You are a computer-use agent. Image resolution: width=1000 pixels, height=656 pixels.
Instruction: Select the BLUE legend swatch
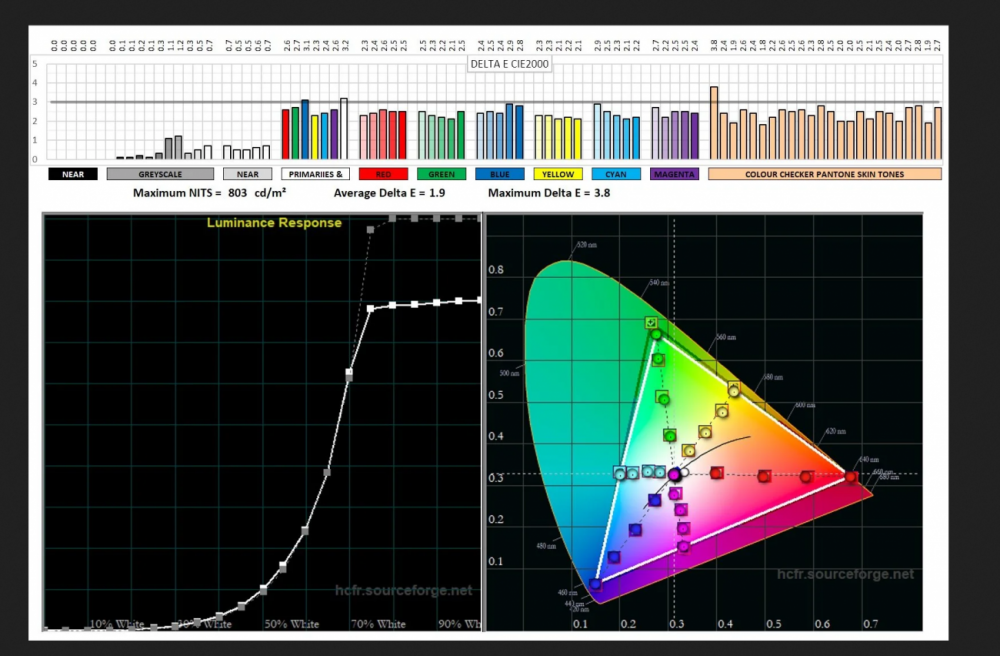499,174
